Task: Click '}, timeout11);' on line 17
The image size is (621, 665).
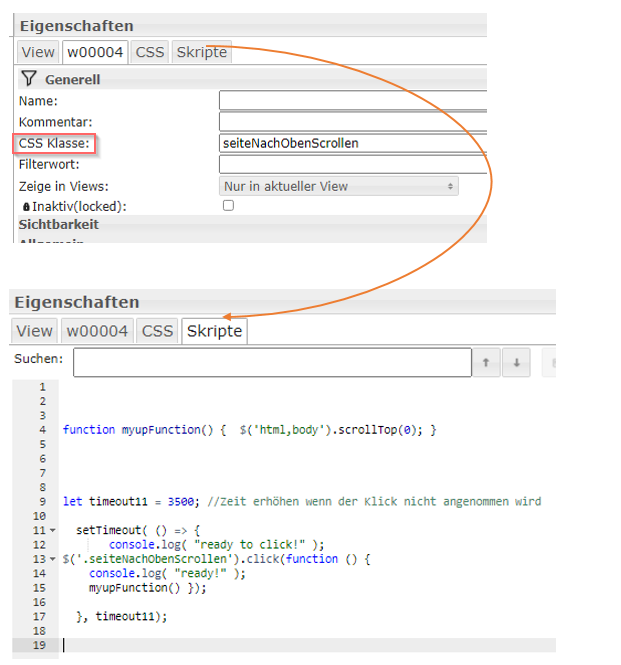Action: pos(122,616)
